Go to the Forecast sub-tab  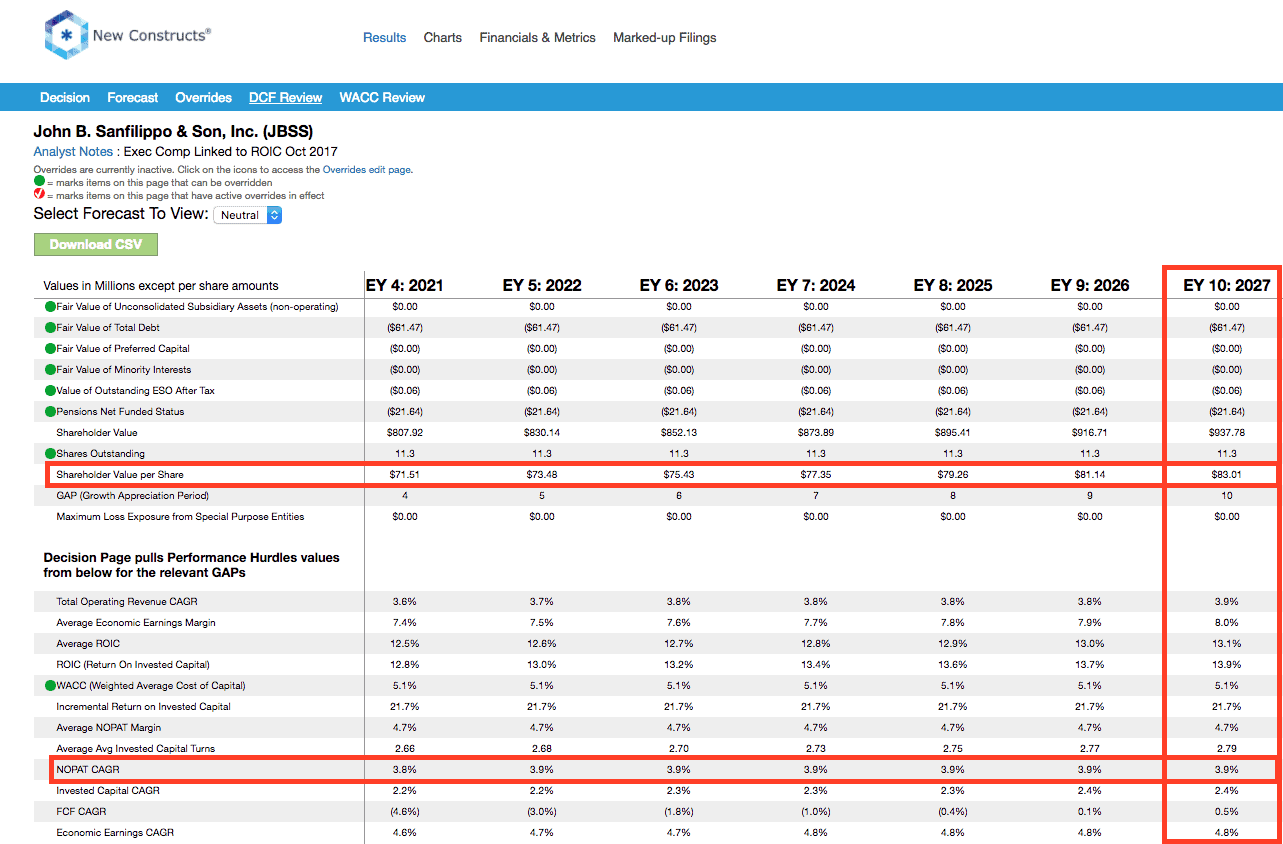point(133,98)
